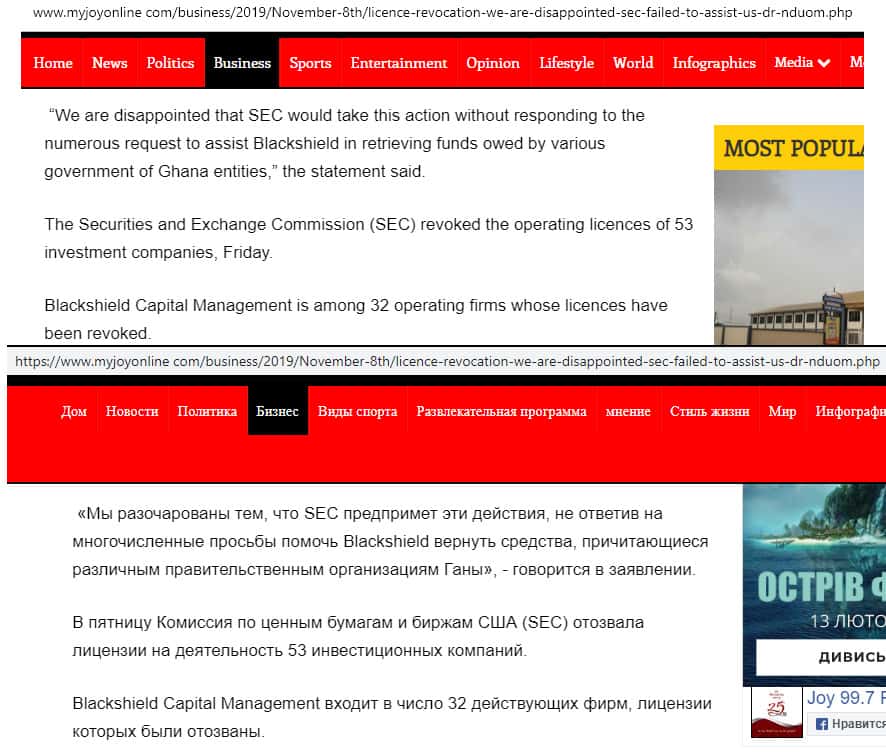
Task: Open the Infographics section
Action: (x=714, y=63)
